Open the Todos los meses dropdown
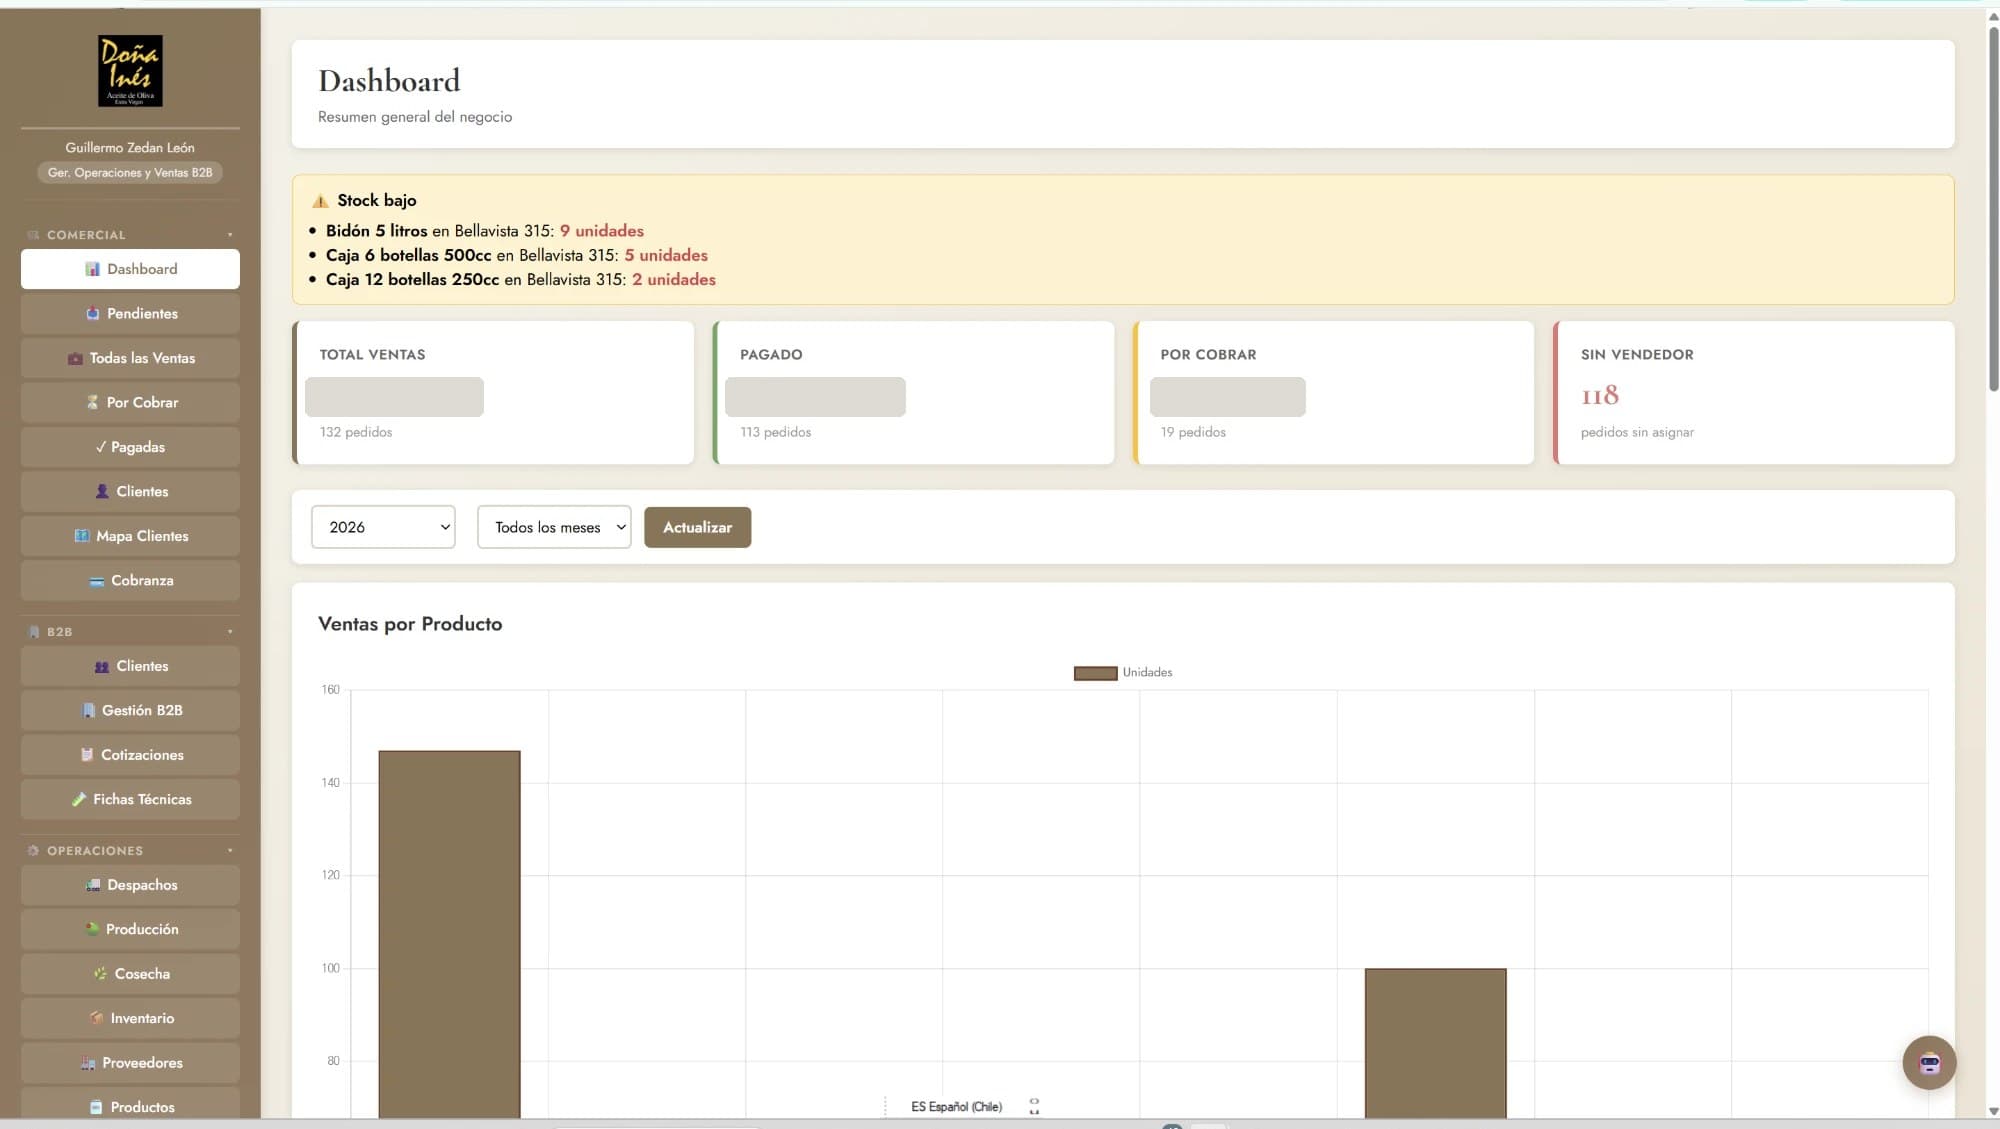Screen dimensions: 2000x1129 [x=554, y=527]
